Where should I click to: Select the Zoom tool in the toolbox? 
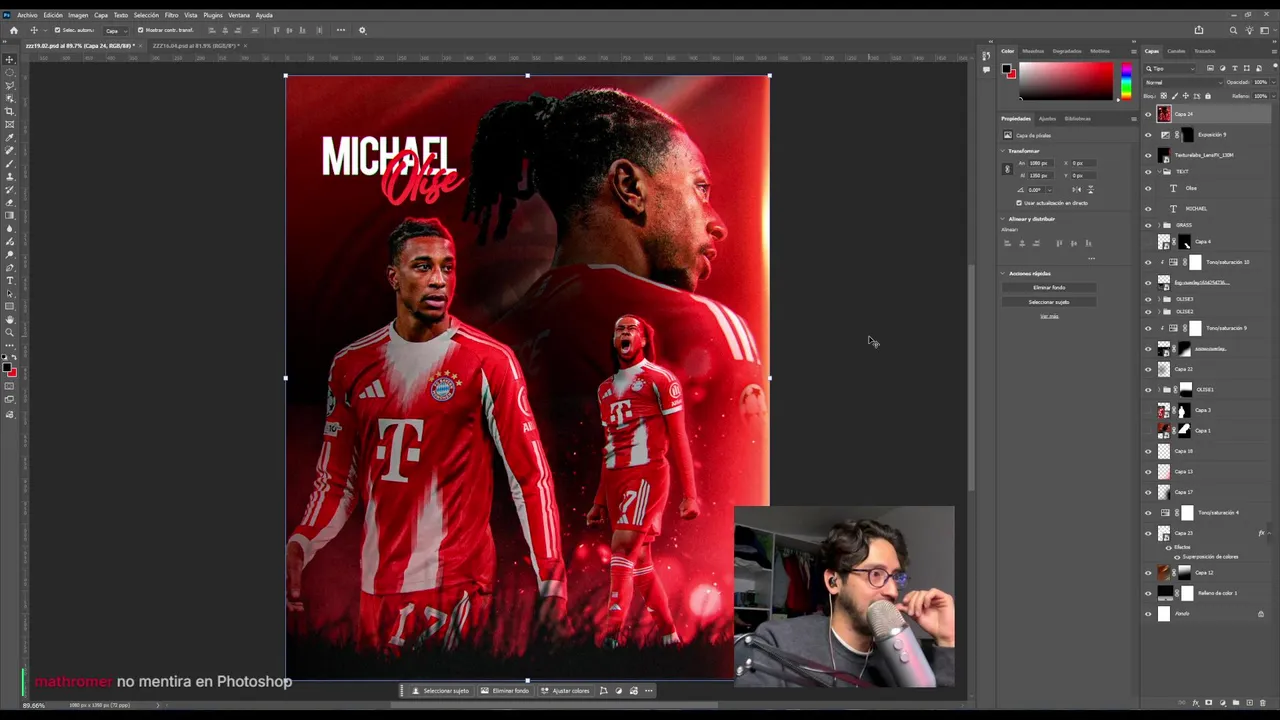(x=10, y=333)
